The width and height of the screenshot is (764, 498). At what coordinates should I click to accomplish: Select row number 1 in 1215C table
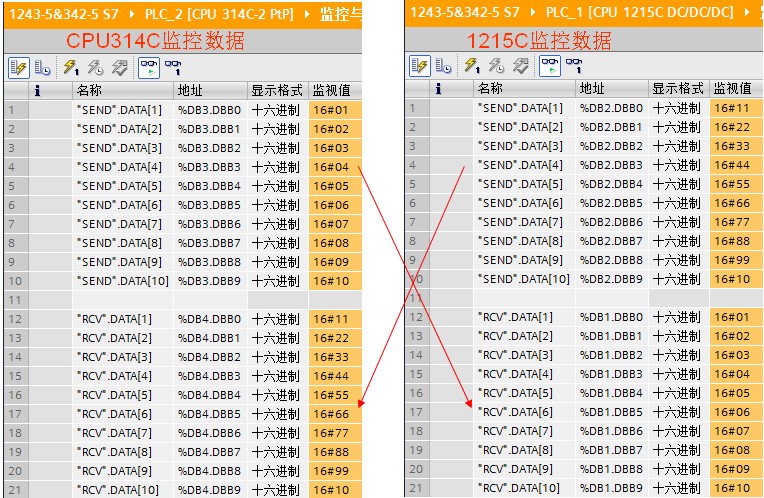pyautogui.click(x=417, y=108)
